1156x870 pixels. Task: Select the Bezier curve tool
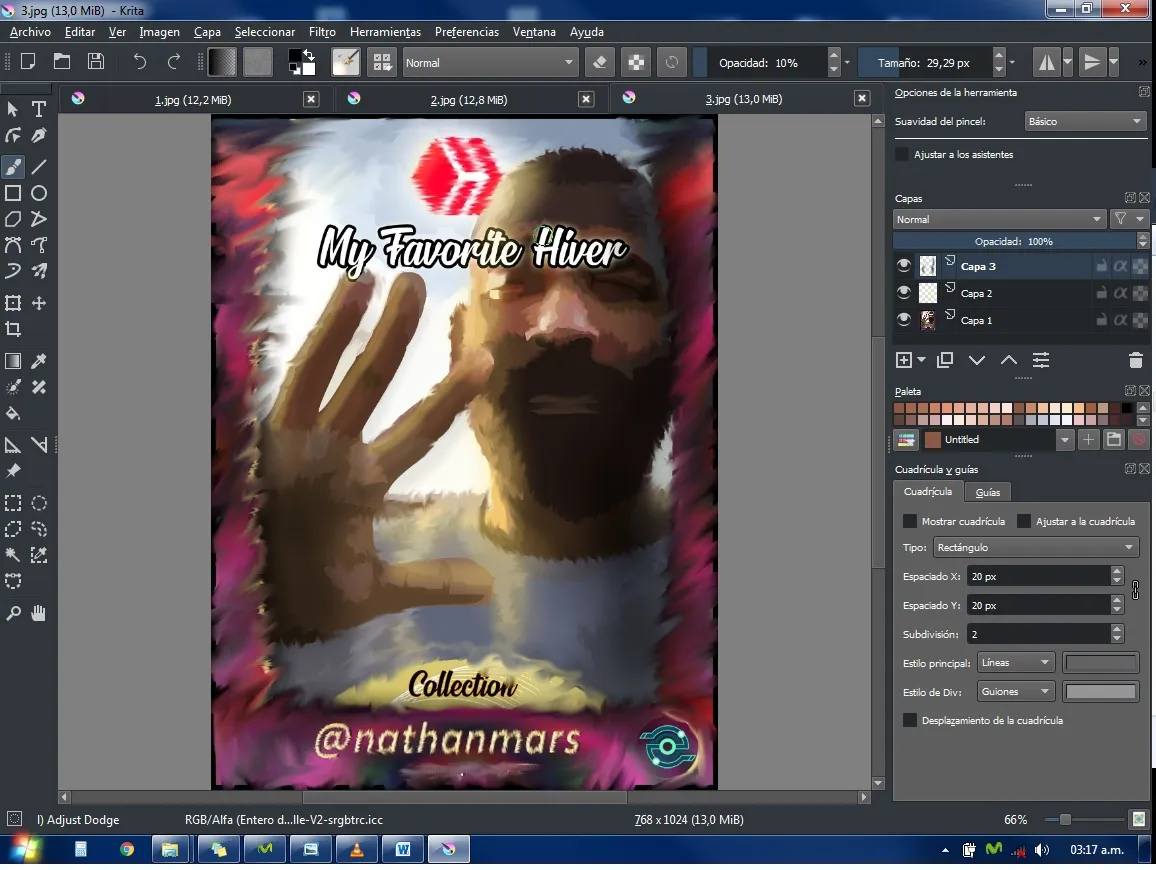click(x=13, y=245)
